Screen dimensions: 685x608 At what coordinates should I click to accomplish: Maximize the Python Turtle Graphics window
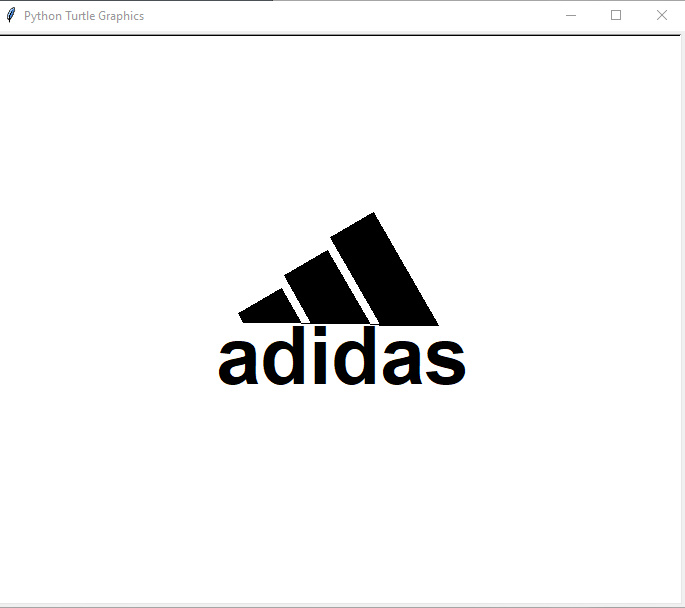click(x=616, y=16)
